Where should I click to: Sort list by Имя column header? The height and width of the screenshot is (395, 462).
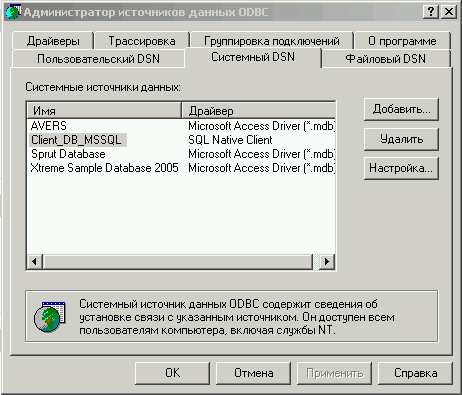tap(104, 110)
